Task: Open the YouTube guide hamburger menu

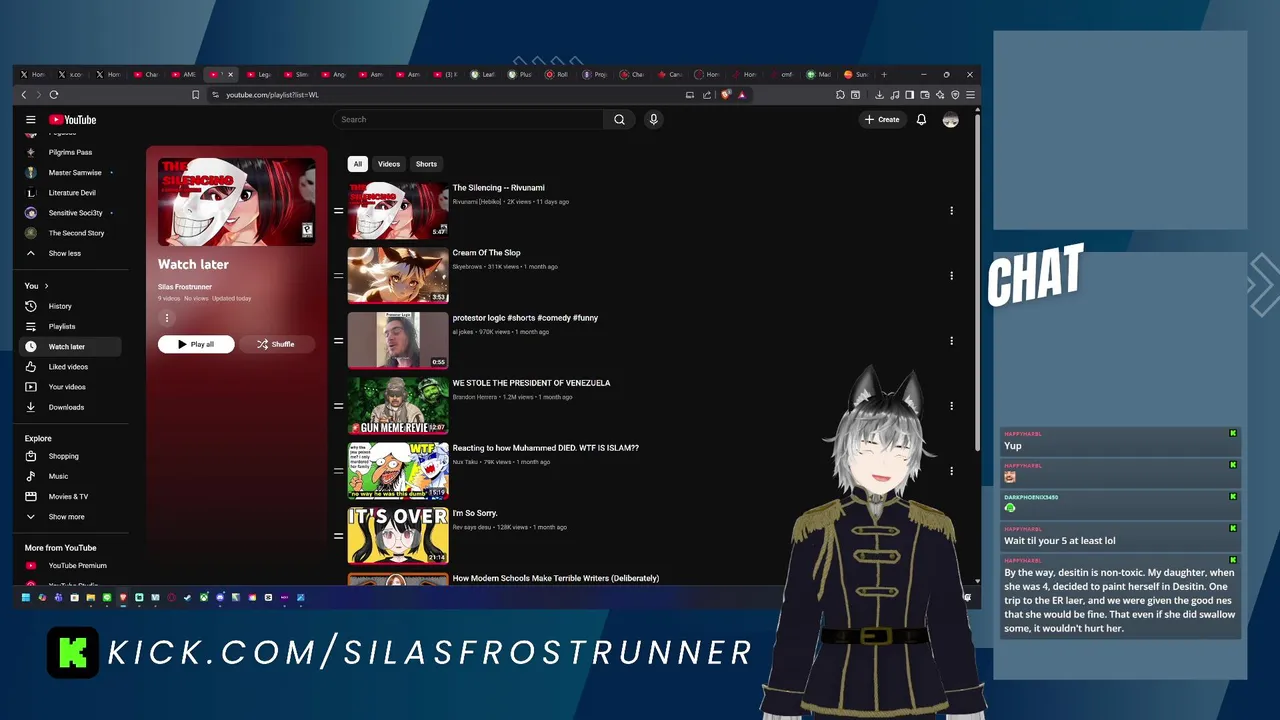Action: tap(31, 119)
